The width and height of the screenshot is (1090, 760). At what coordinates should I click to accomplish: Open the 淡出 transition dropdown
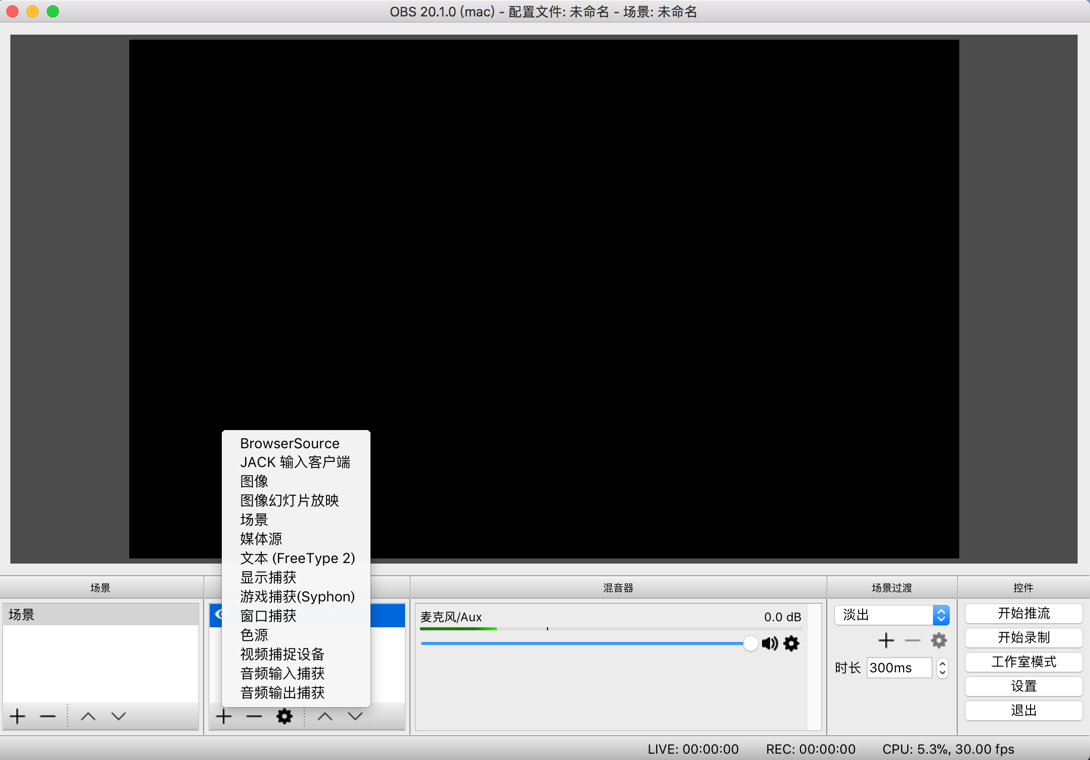pyautogui.click(x=892, y=615)
